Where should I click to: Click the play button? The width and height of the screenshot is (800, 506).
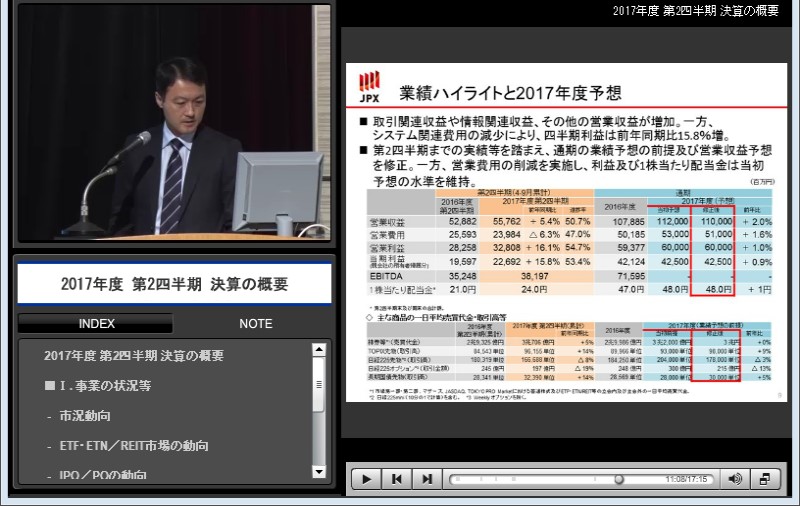tap(366, 479)
